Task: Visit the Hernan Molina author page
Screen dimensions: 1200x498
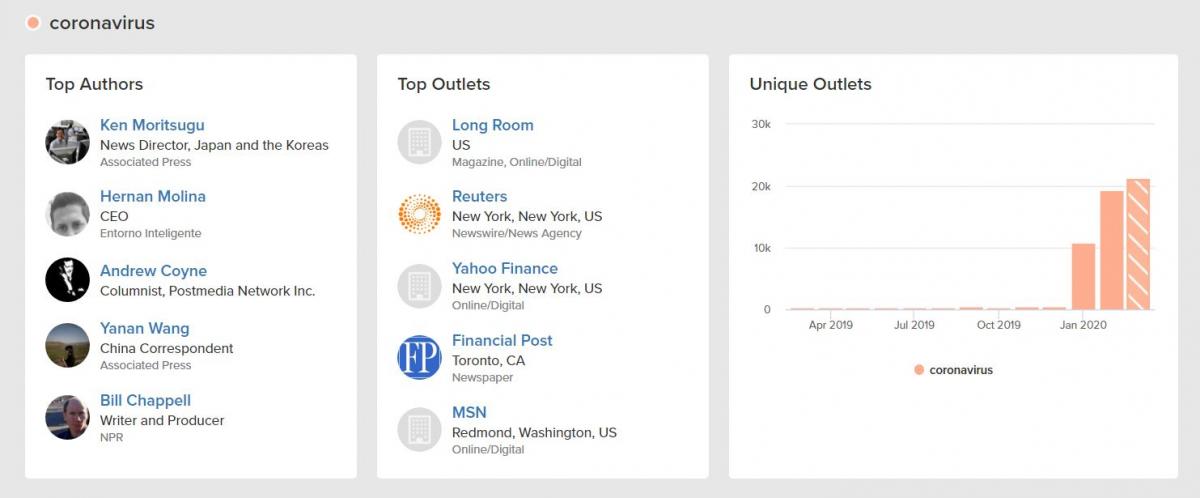Action: coord(153,196)
